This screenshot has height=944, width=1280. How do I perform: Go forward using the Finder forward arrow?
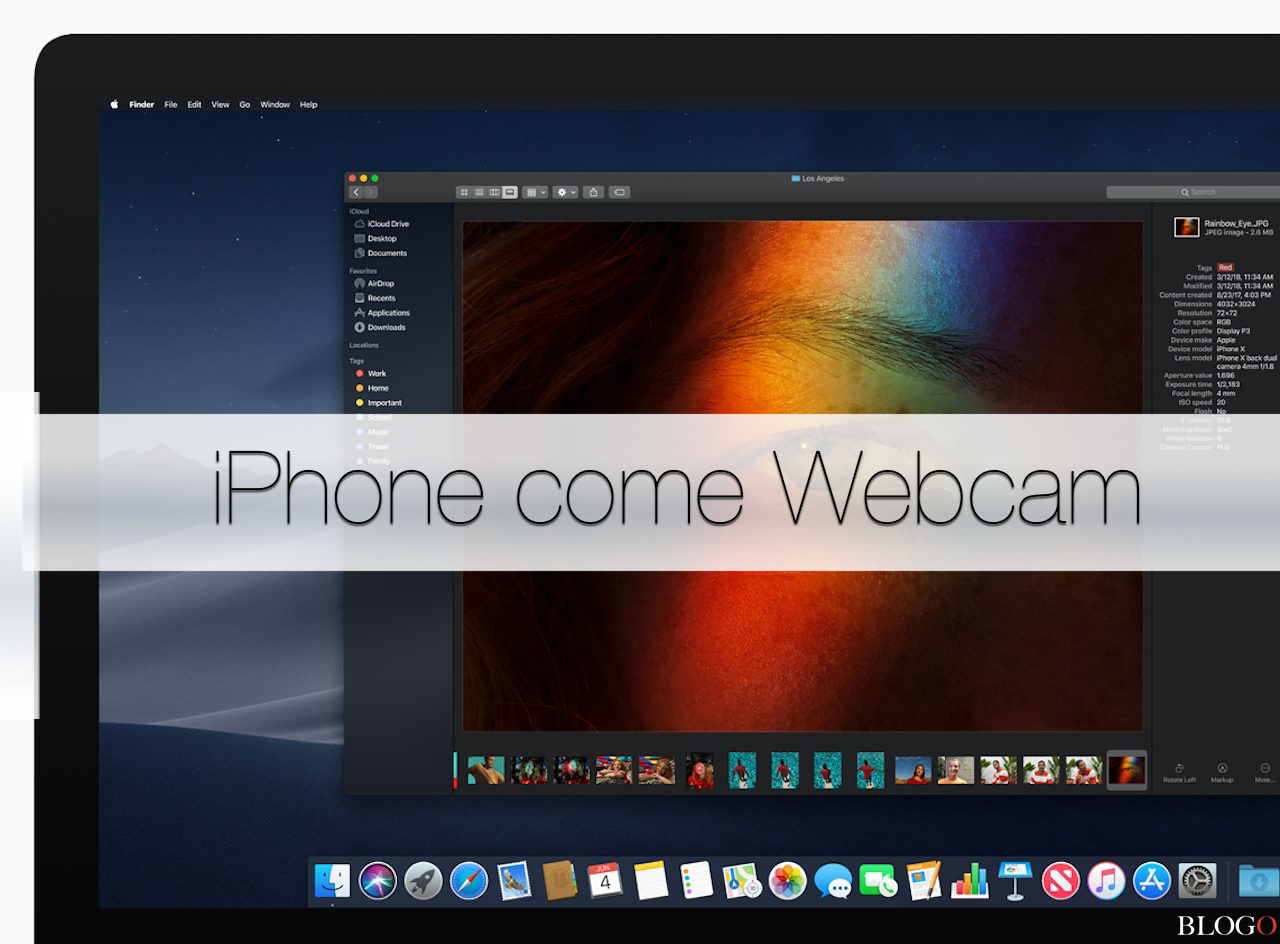371,192
